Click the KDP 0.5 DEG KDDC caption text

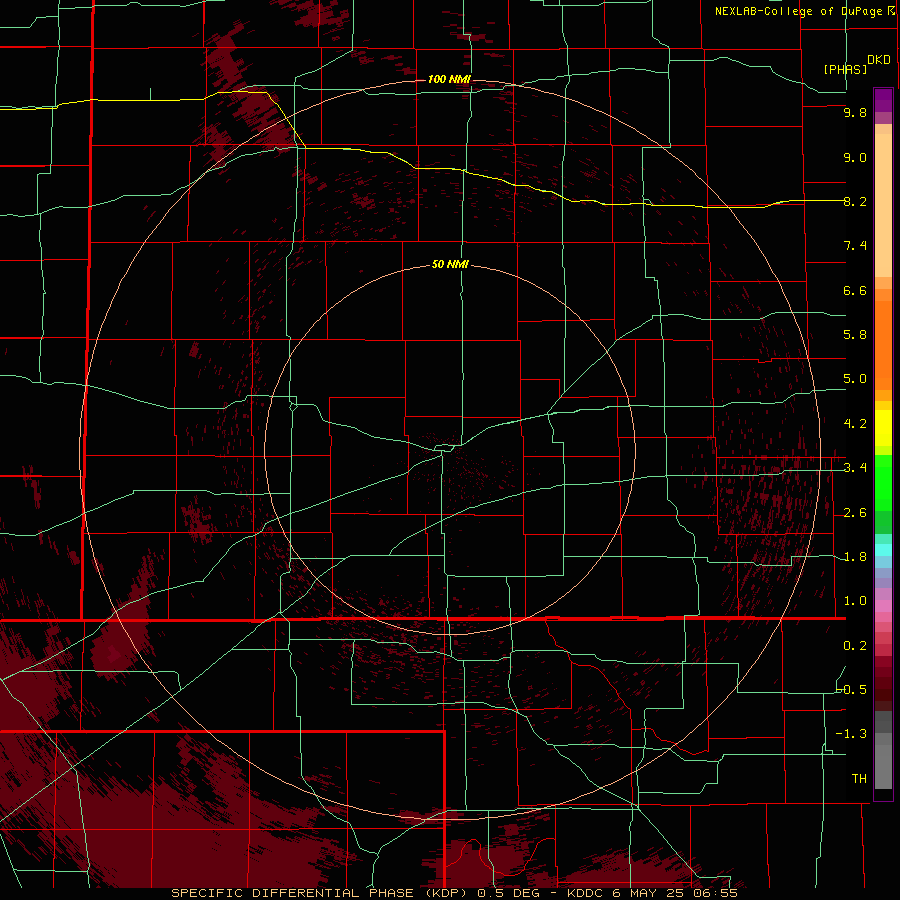point(455,893)
